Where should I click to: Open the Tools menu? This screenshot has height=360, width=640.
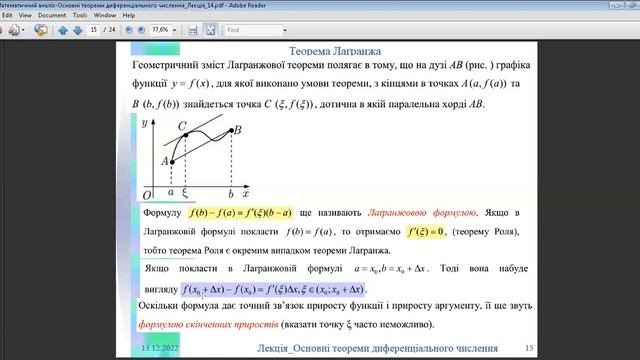(x=80, y=15)
